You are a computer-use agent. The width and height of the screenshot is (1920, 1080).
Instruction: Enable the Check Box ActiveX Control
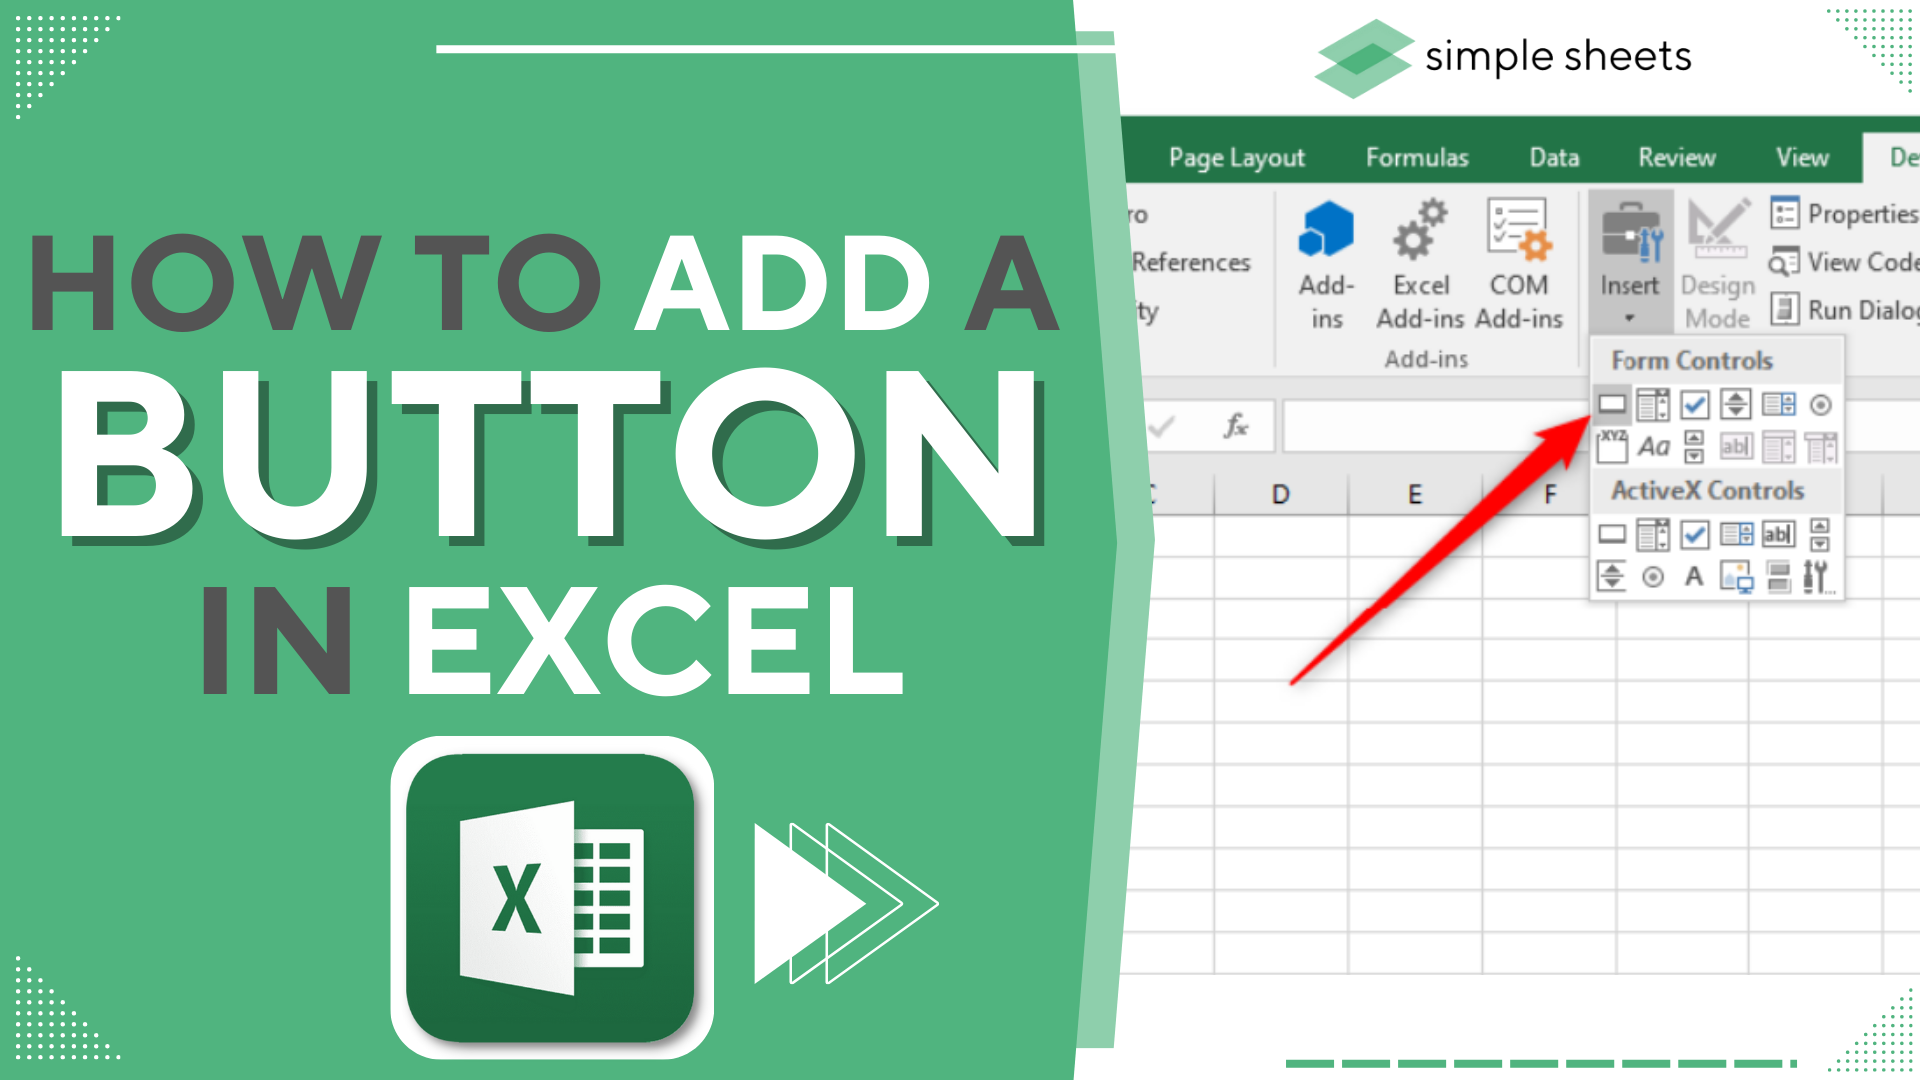pos(1695,533)
